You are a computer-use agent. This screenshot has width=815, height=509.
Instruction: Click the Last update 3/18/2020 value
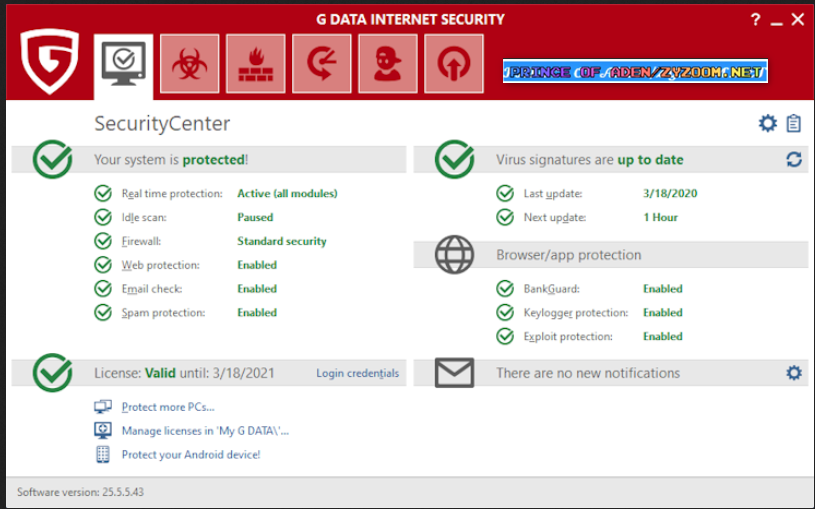(670, 193)
